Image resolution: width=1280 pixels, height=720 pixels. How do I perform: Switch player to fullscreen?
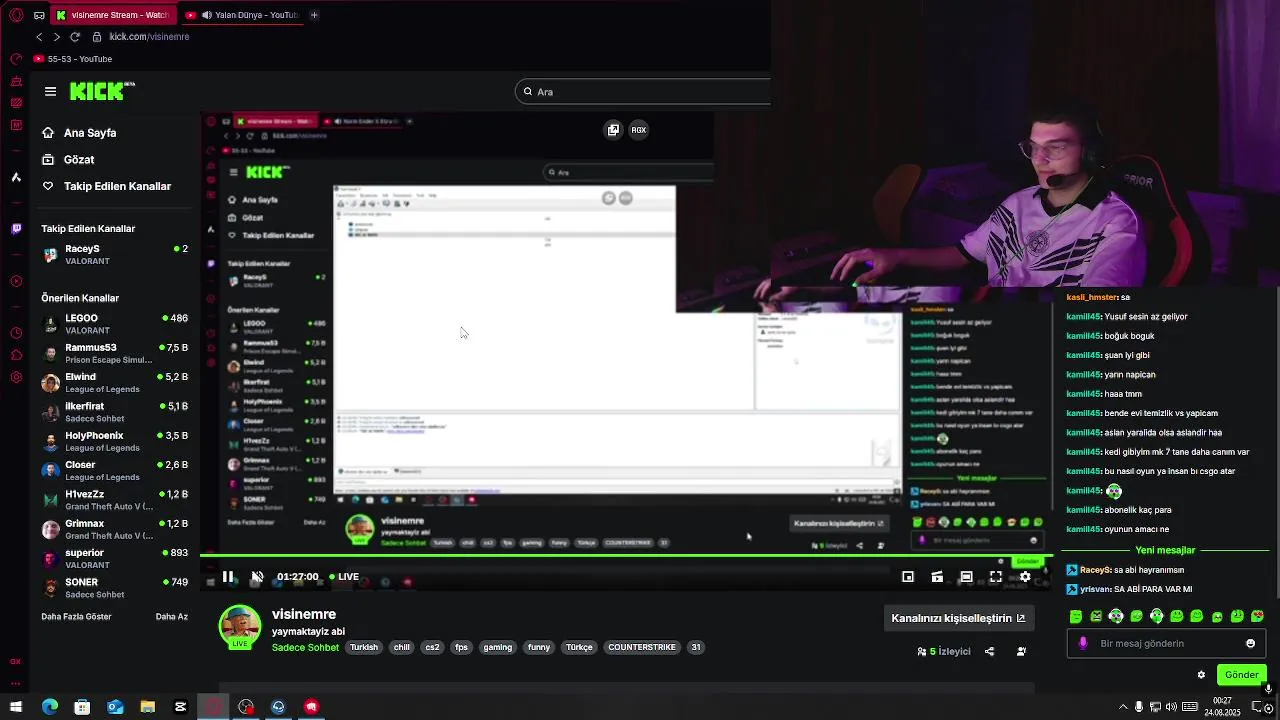[x=996, y=576]
